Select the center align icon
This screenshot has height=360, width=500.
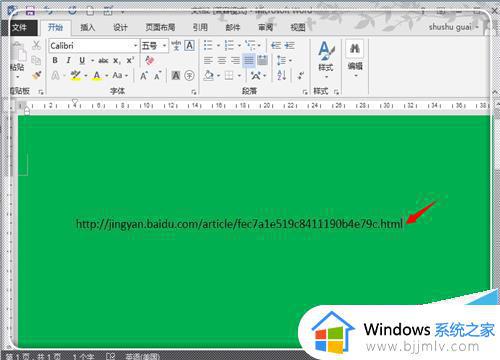222,60
